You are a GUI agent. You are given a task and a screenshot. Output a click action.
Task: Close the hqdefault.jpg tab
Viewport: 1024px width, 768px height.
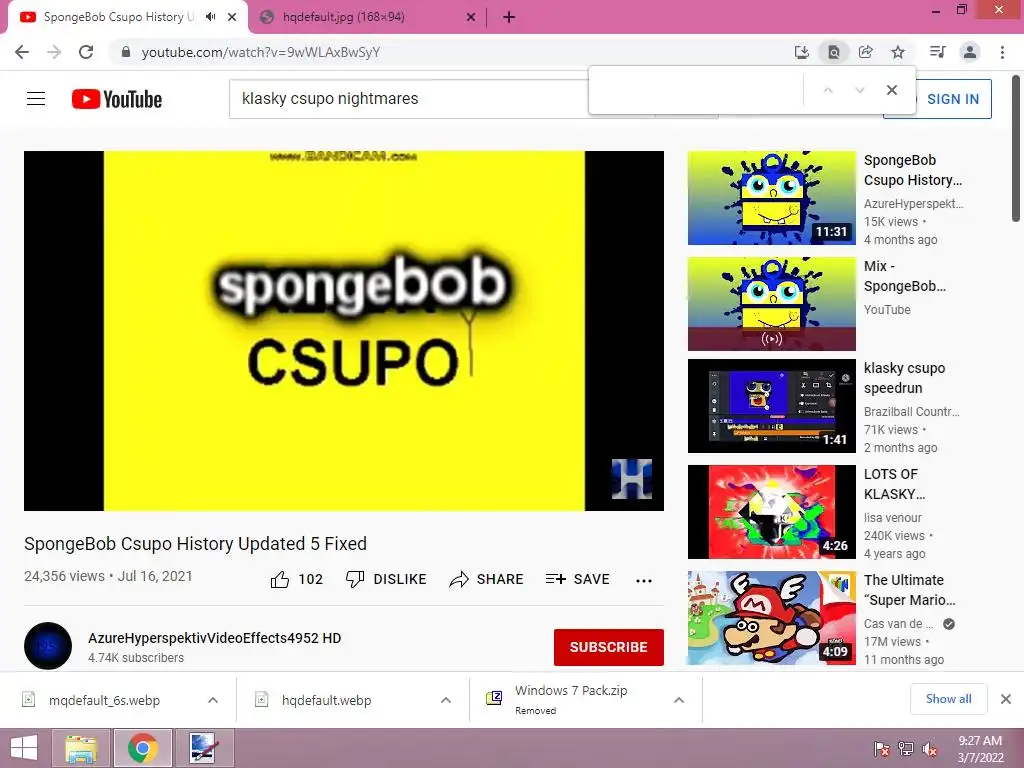pos(471,18)
